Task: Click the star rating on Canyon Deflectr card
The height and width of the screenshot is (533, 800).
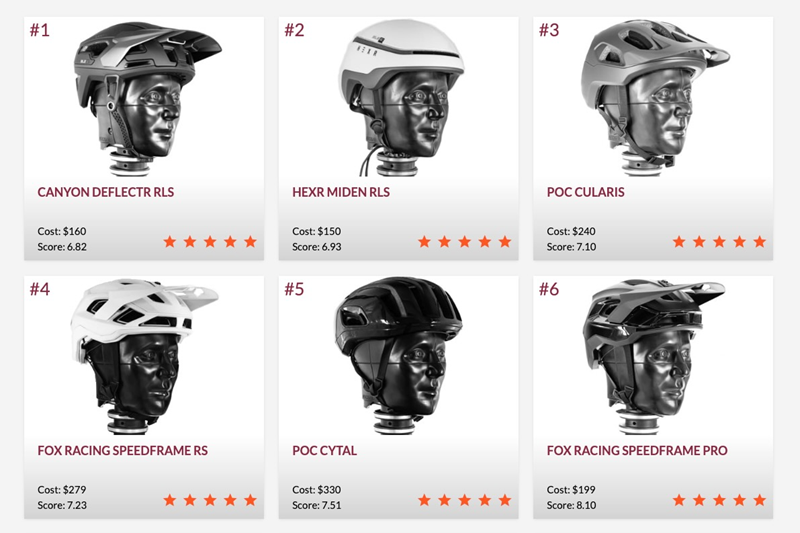Action: (x=210, y=241)
